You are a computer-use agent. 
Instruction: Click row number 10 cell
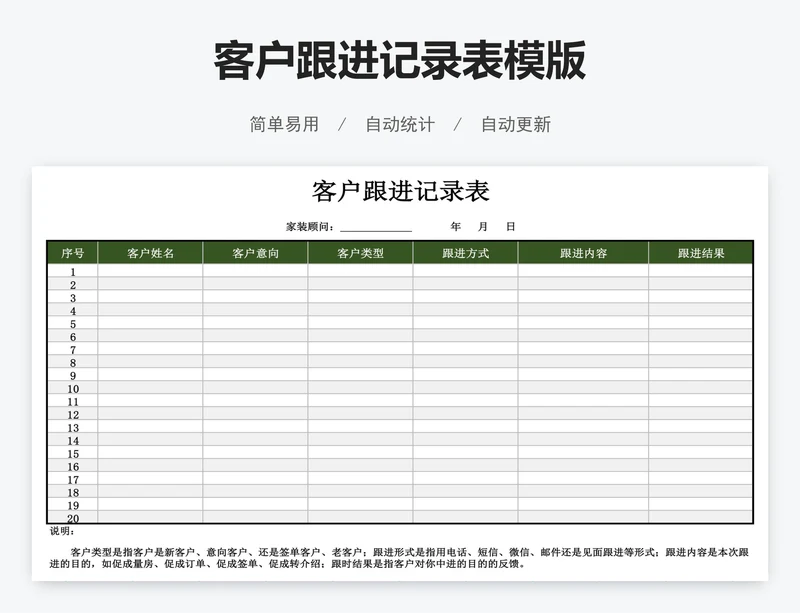[72, 388]
